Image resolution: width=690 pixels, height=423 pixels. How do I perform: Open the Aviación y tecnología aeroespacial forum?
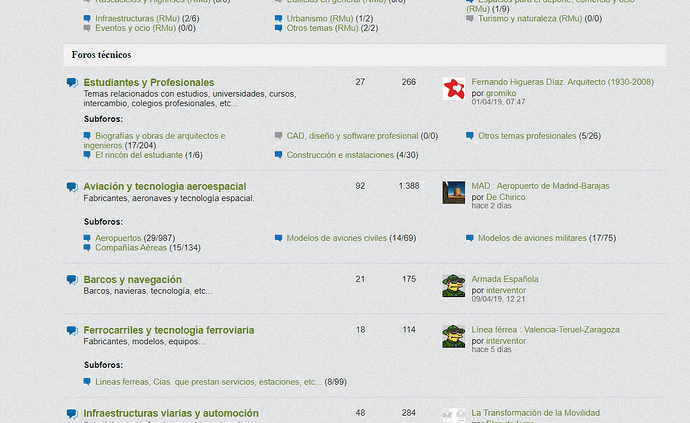pos(164,186)
